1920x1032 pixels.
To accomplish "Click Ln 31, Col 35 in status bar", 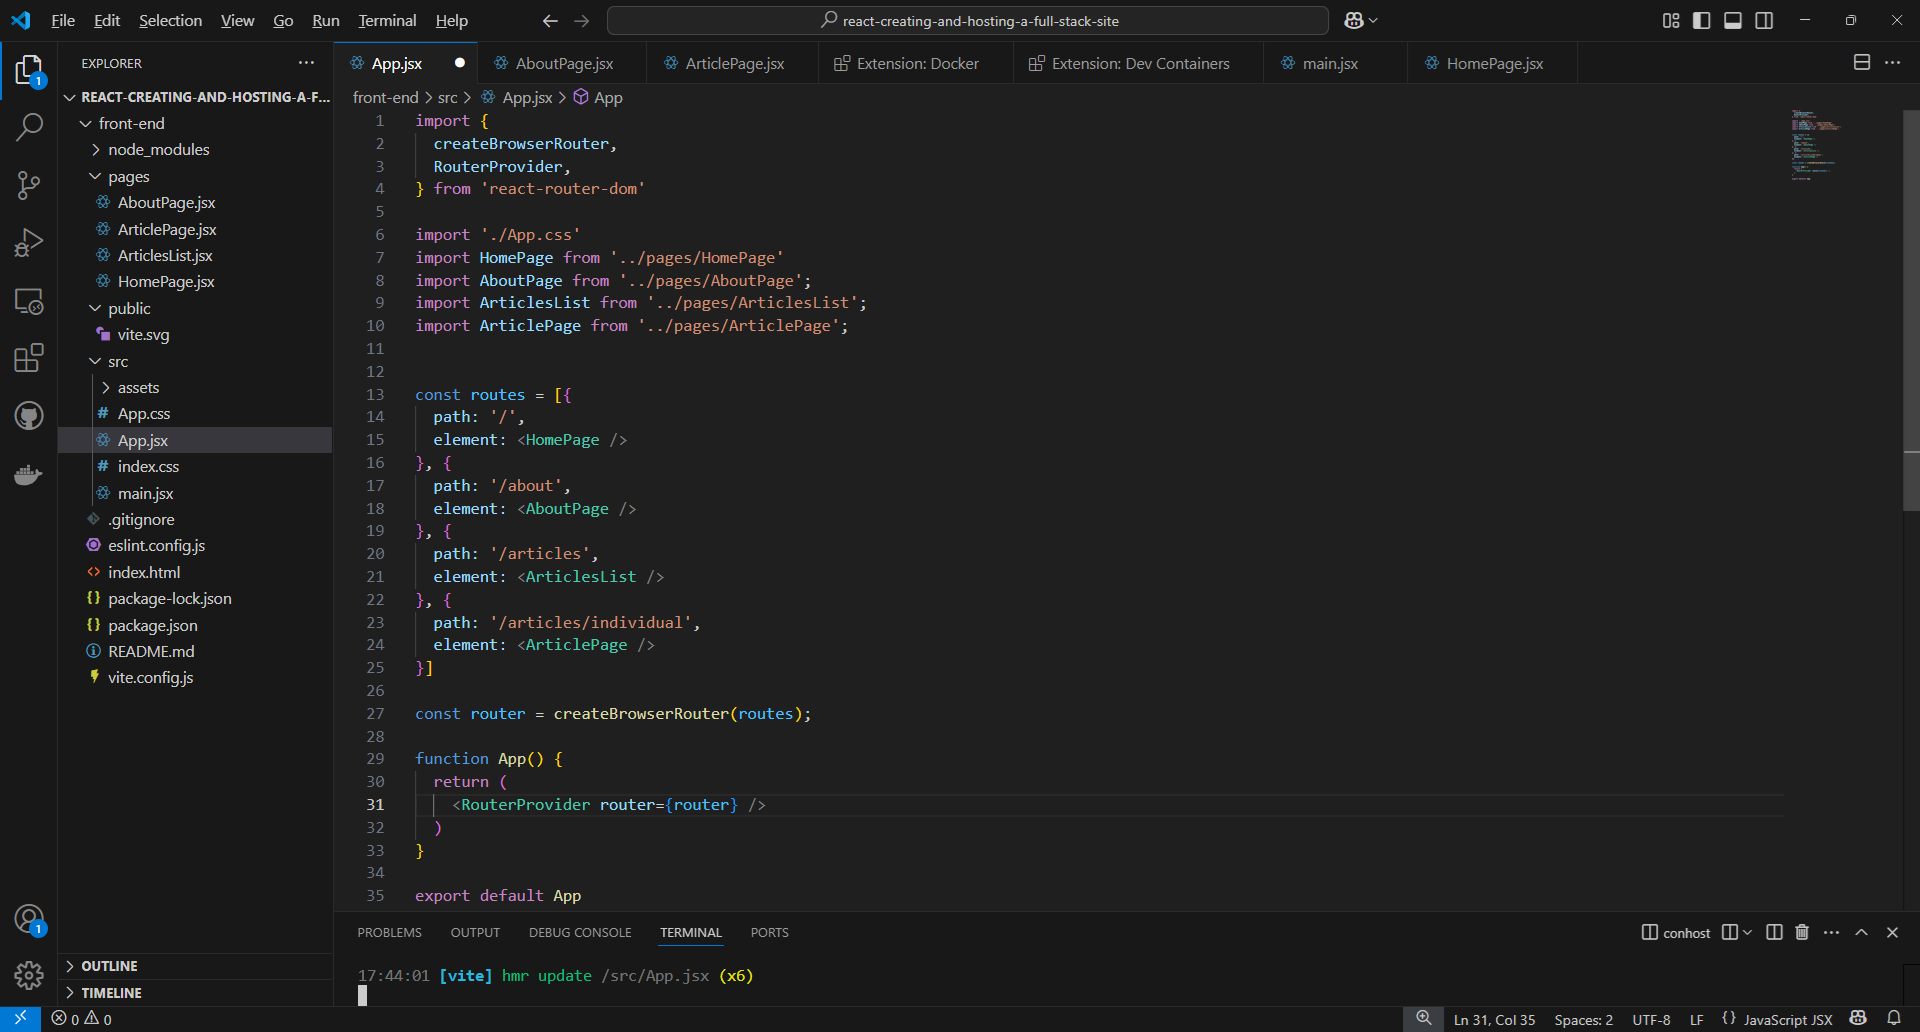I will tap(1494, 1019).
